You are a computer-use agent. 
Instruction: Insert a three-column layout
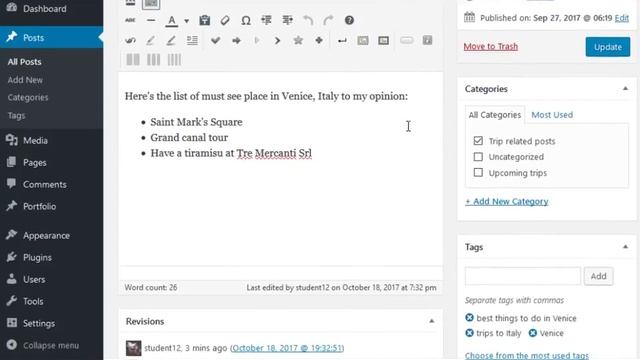153,60
